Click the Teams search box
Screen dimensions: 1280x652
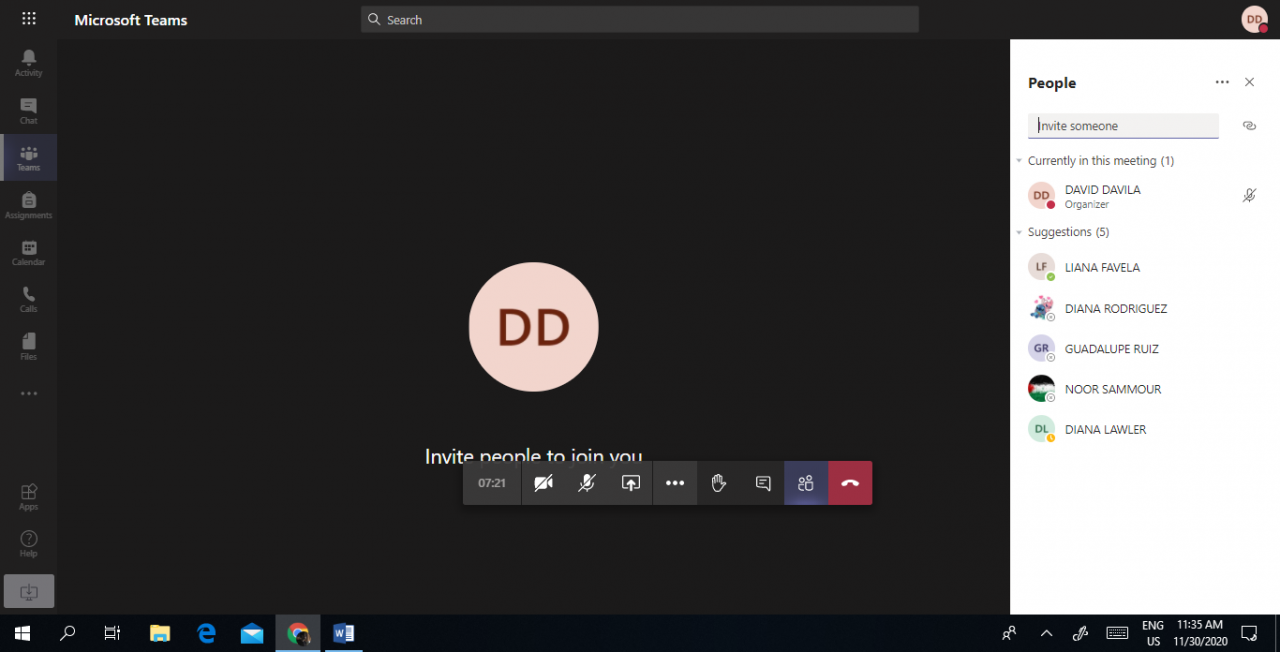(640, 20)
